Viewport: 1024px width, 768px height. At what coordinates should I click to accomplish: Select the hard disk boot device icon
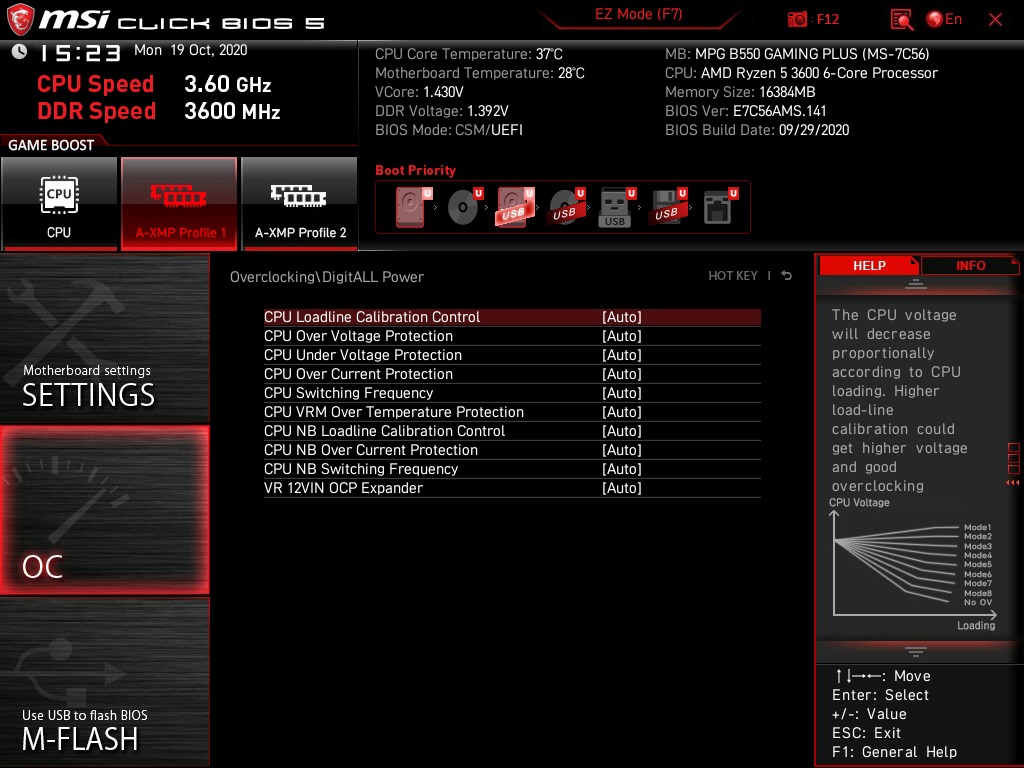tap(409, 207)
